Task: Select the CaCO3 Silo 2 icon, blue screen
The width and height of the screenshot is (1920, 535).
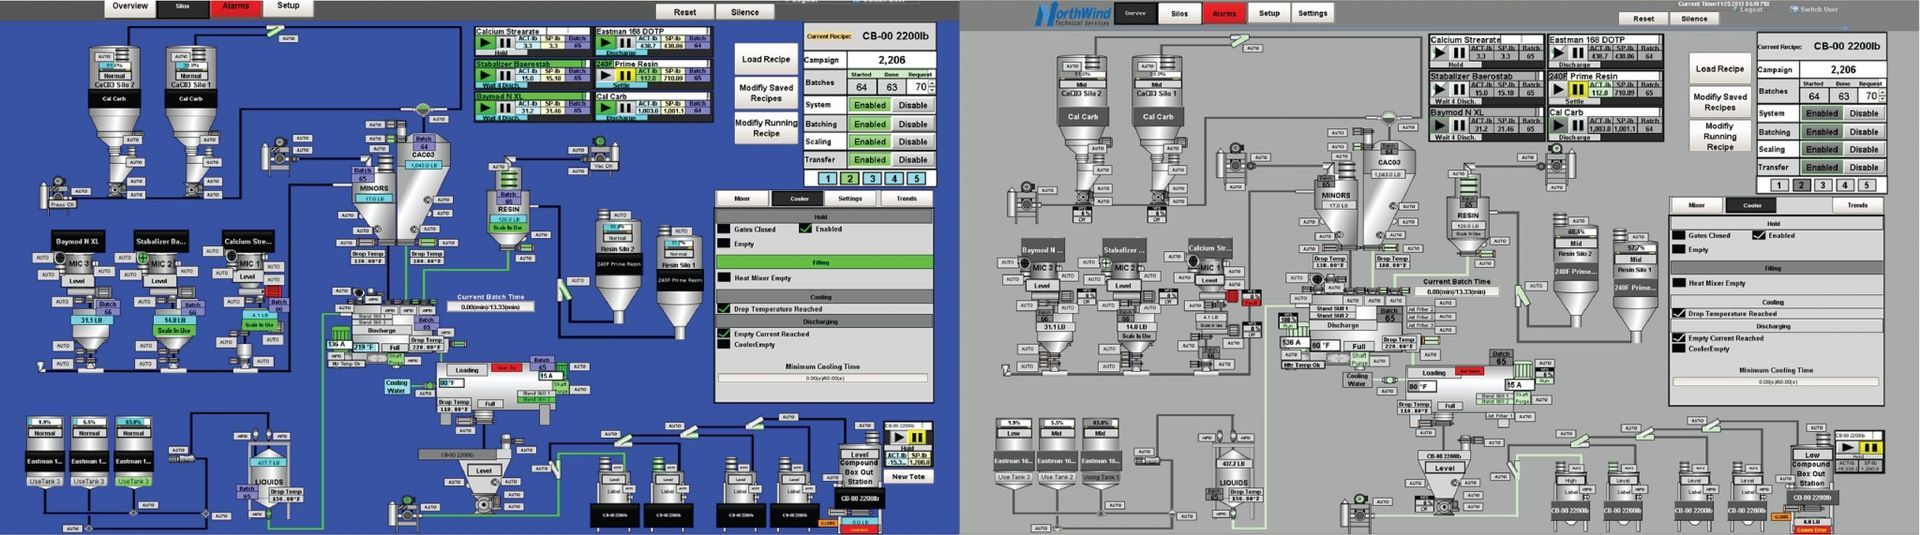Action: [114, 98]
